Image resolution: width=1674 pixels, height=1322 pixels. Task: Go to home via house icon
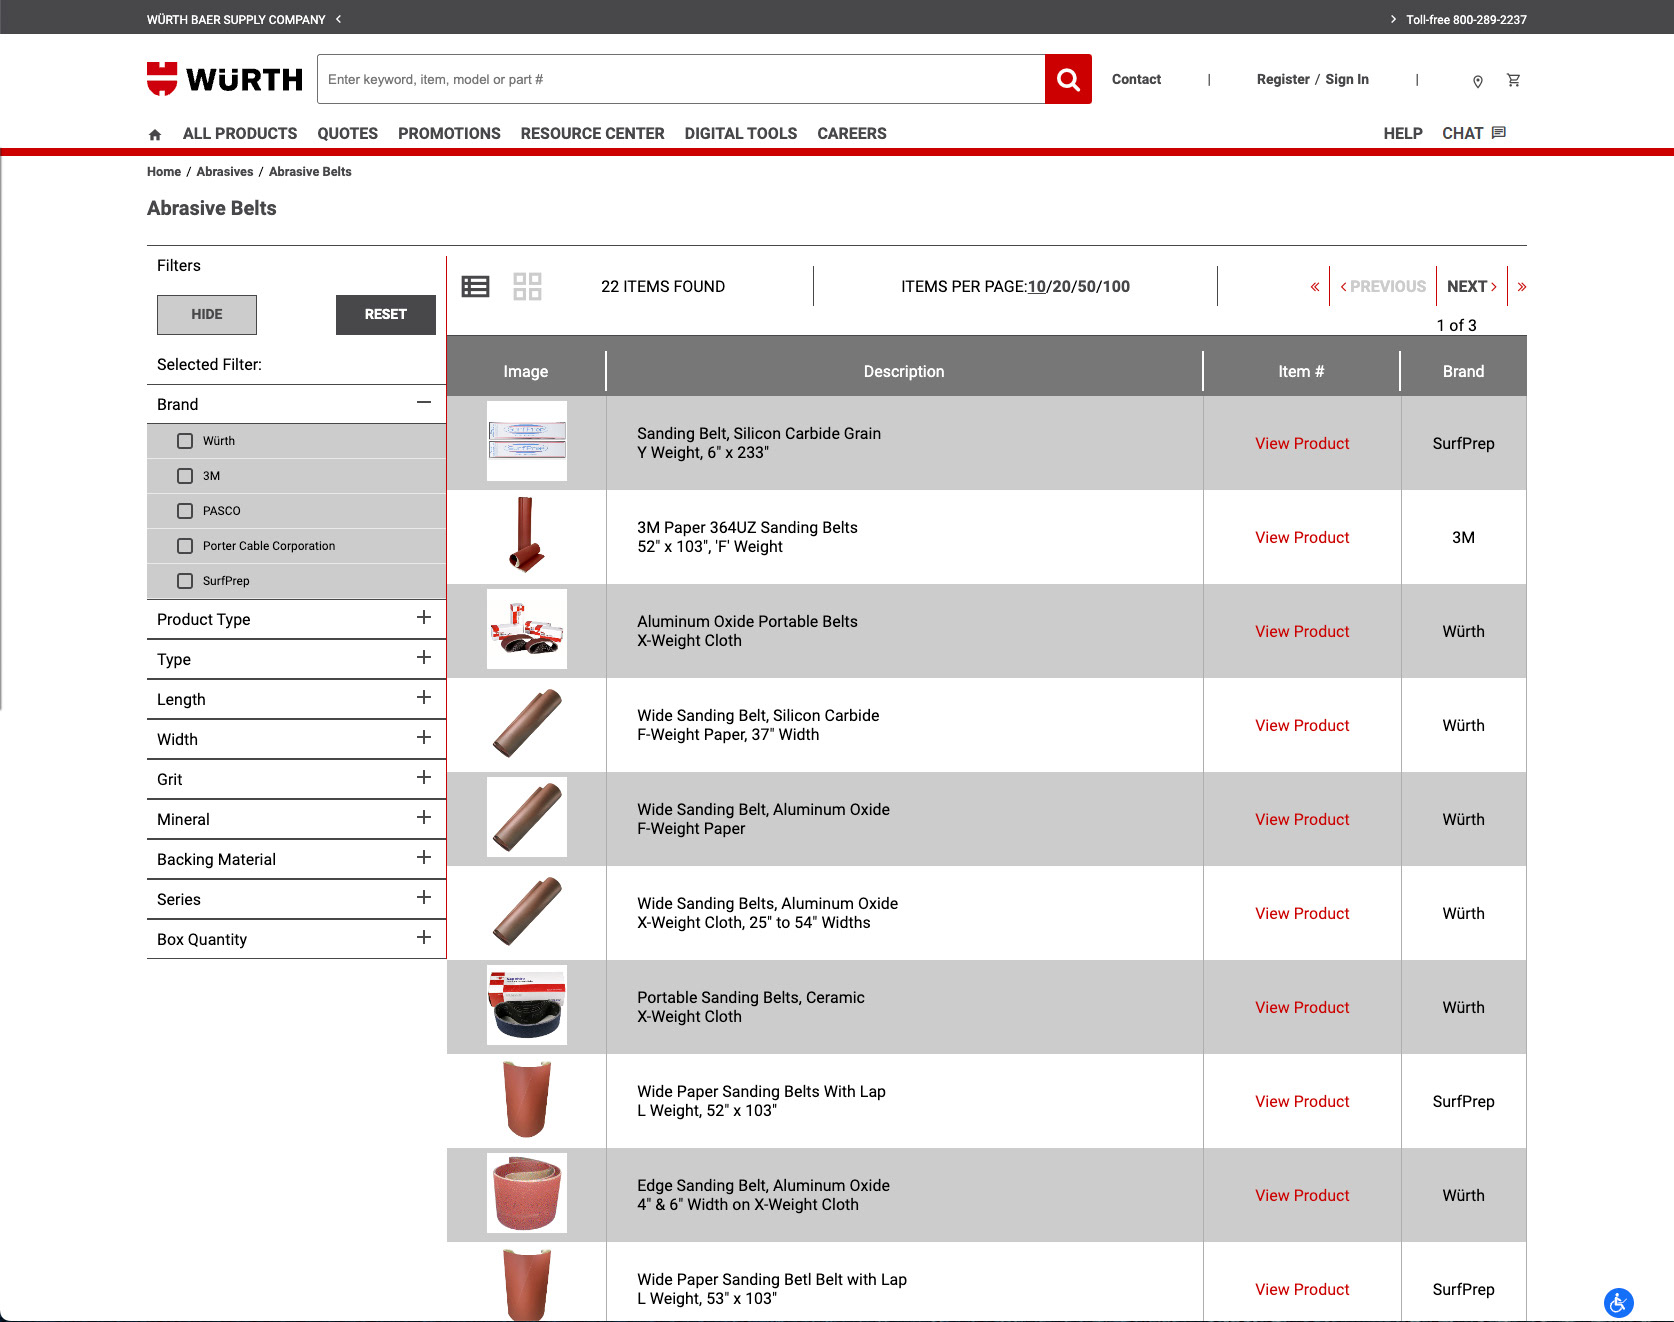click(155, 134)
